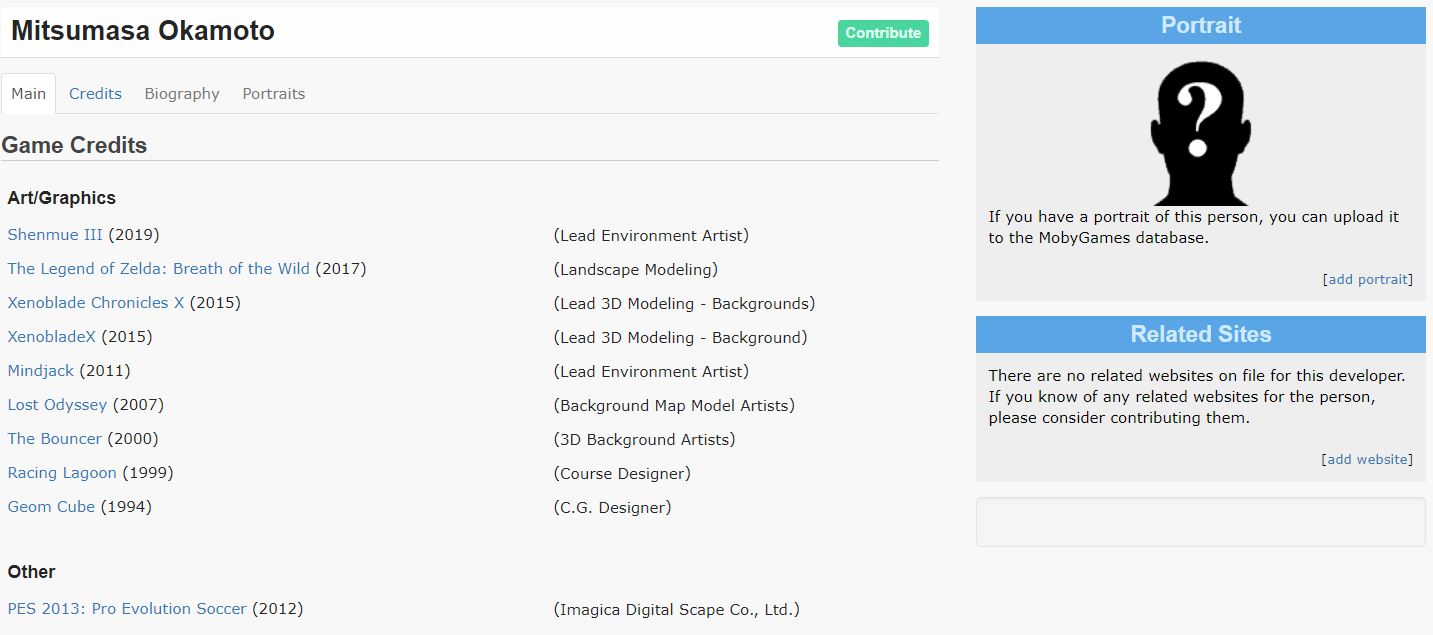This screenshot has height=635, width=1433.
Task: Click the (Landscape Modeling) role text
Action: point(636,270)
